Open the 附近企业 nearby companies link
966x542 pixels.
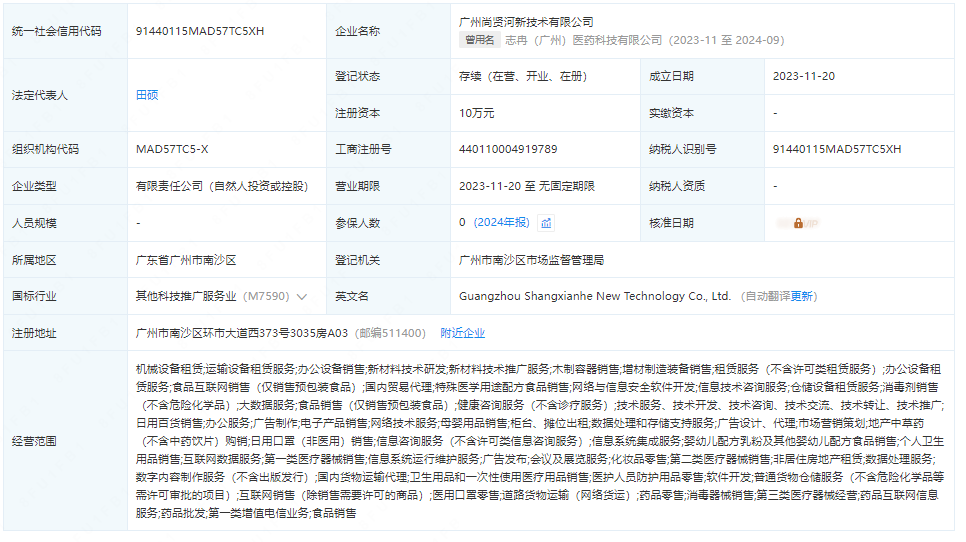point(462,333)
